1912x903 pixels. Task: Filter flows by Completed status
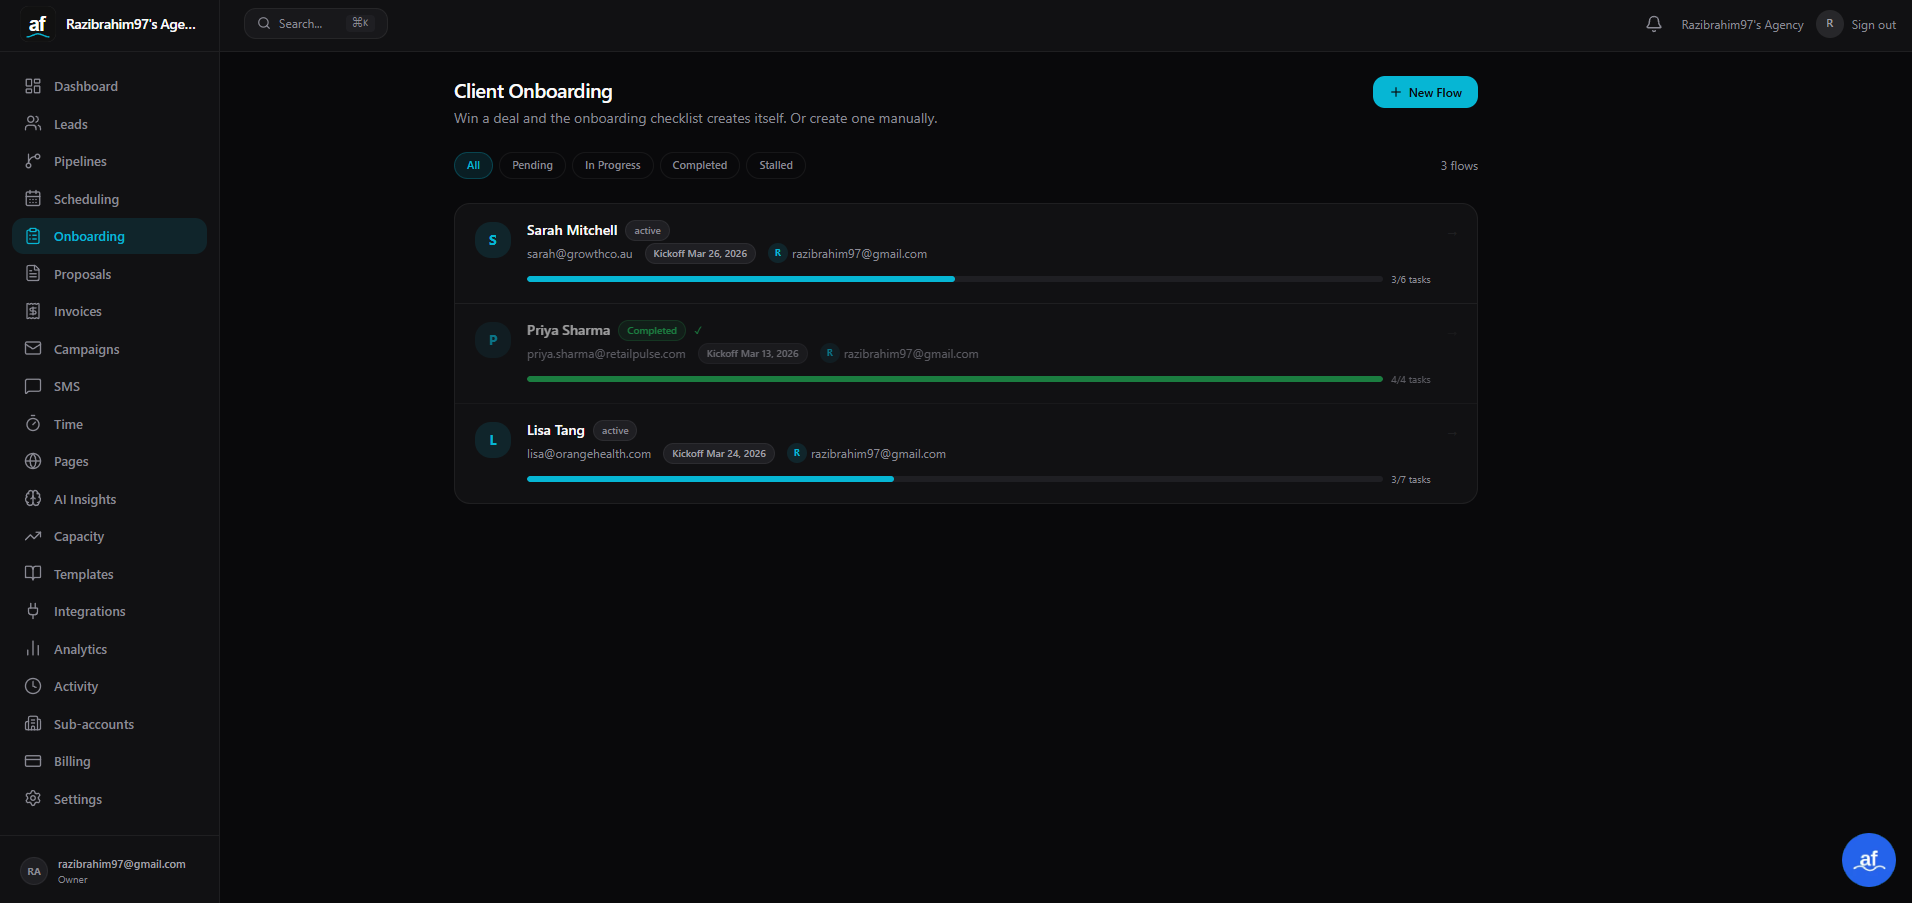point(699,165)
